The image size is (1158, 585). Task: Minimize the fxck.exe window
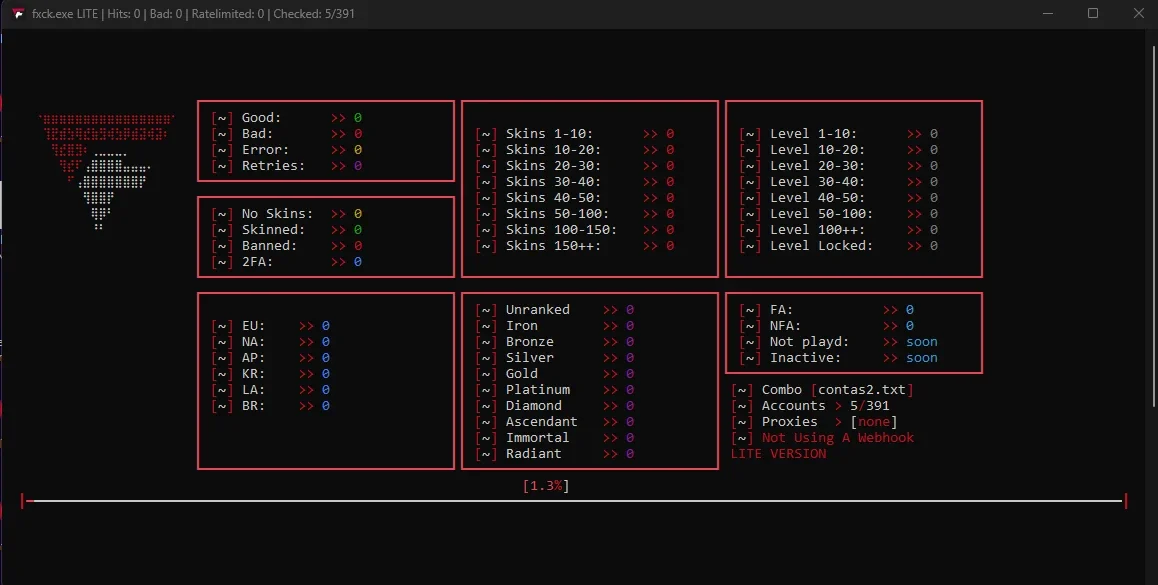(x=1048, y=13)
